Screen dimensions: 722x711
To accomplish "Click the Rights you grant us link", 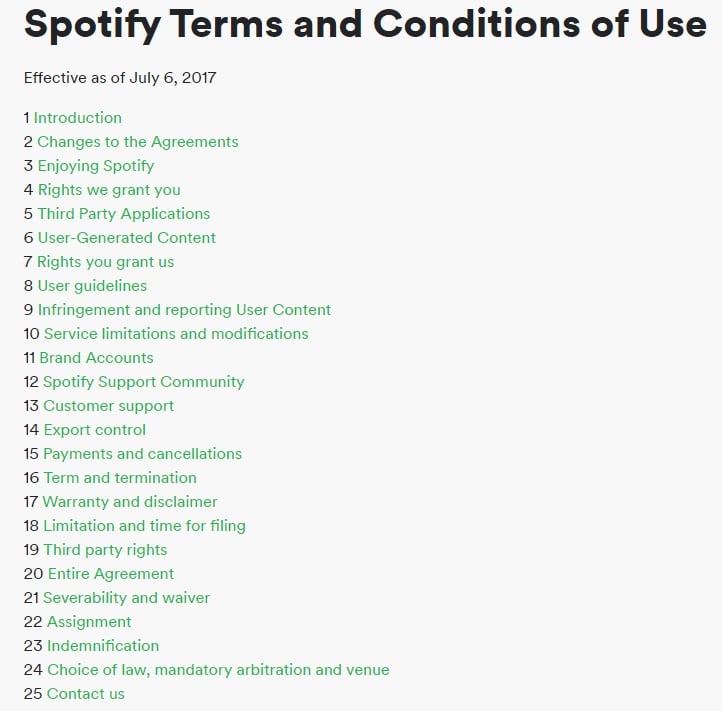I will click(x=105, y=262).
